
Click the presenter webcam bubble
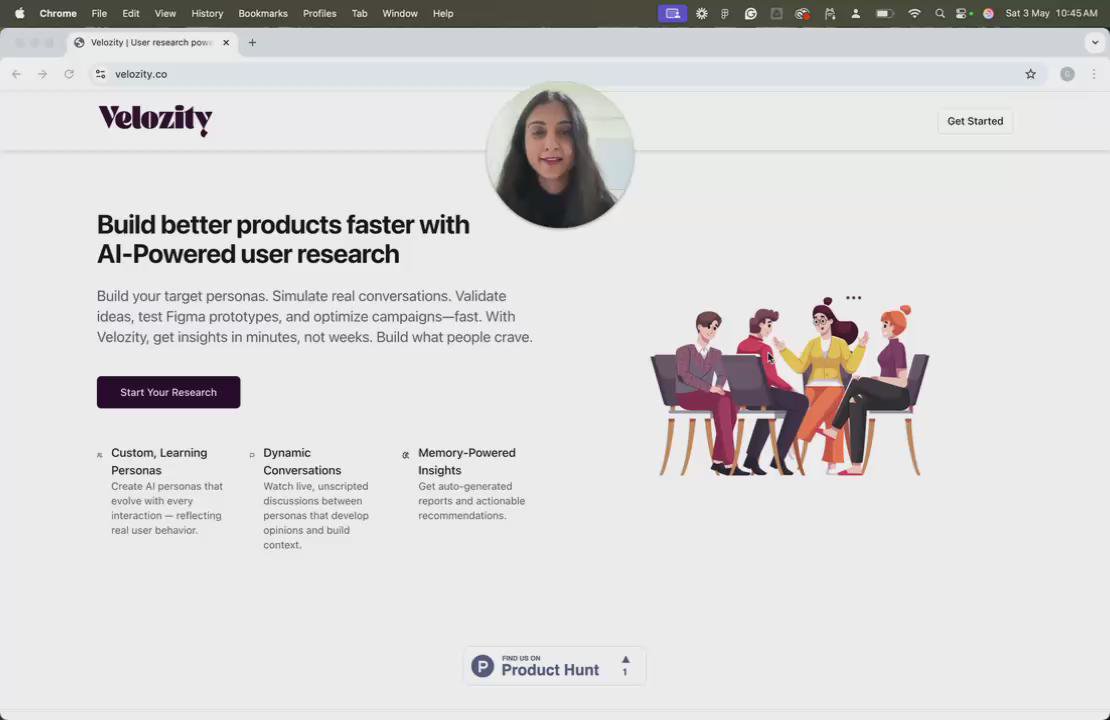(560, 154)
